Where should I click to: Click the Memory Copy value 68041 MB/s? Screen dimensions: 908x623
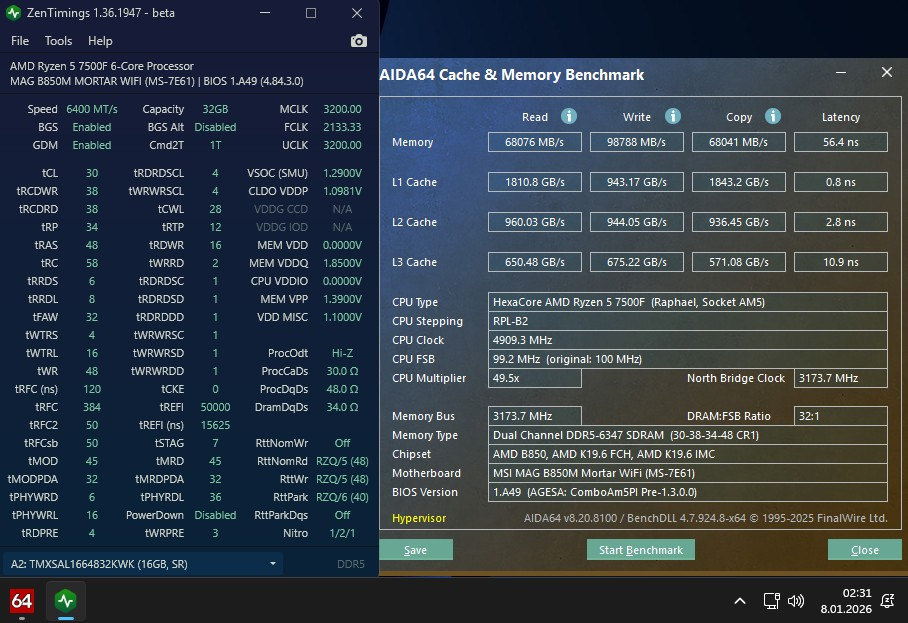(738, 142)
